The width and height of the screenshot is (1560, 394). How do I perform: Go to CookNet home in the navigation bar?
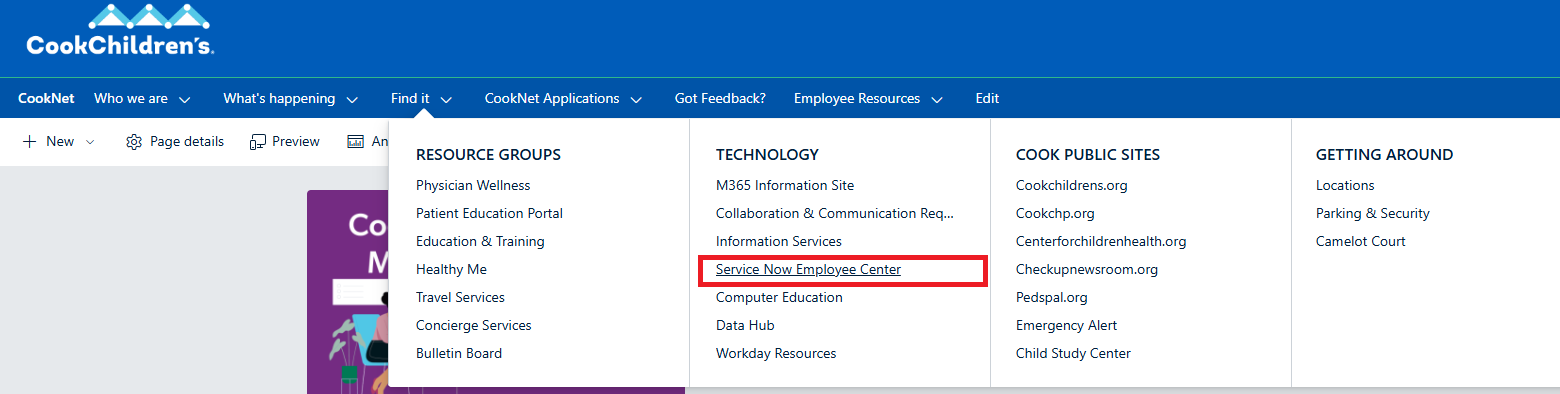click(46, 99)
